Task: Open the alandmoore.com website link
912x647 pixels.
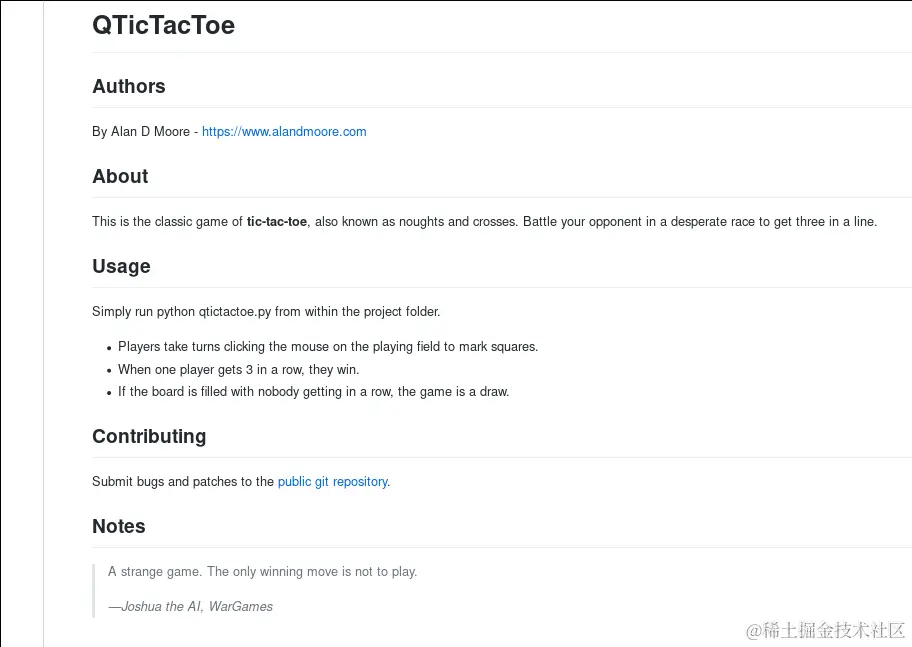Action: click(284, 131)
